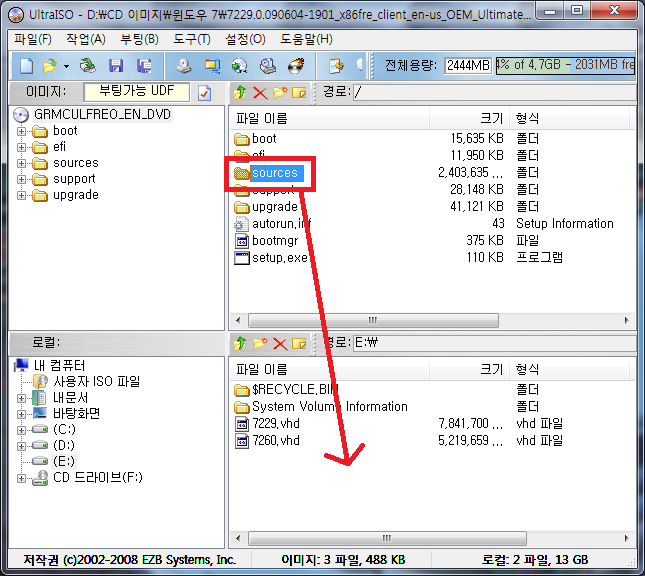Select 사용자 ISO 파일 in local tree
Image resolution: width=645 pixels, height=576 pixels.
pyautogui.click(x=97, y=381)
